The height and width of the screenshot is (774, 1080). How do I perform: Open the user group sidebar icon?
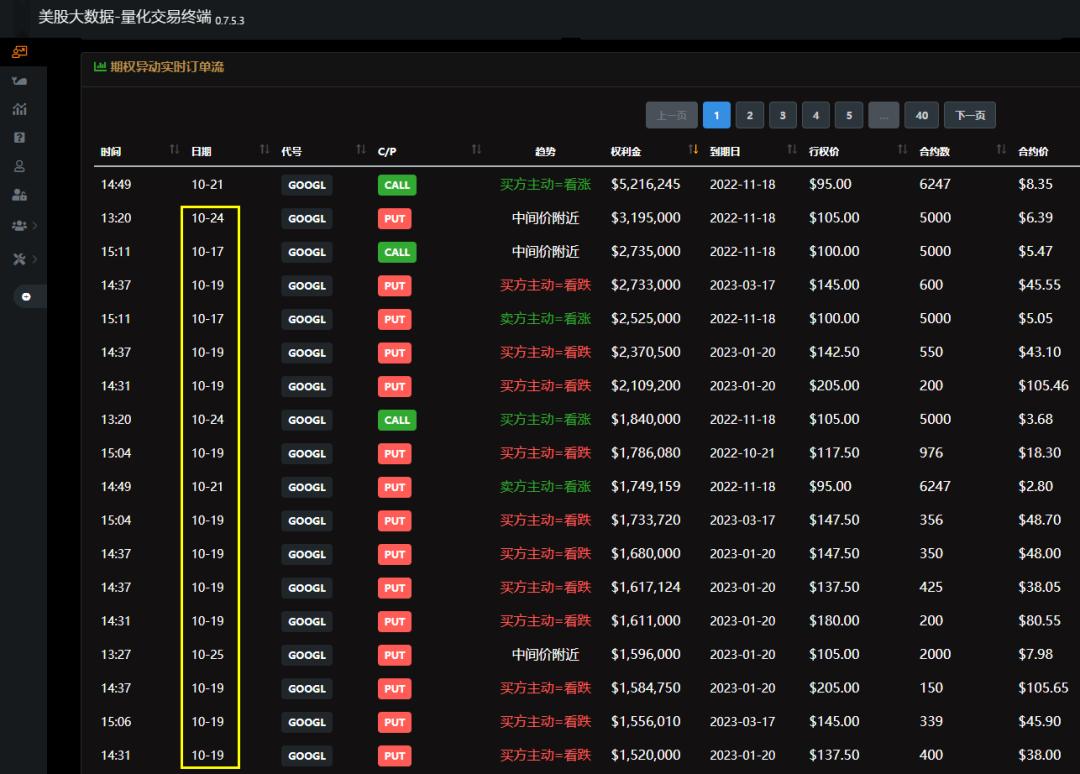(x=19, y=225)
